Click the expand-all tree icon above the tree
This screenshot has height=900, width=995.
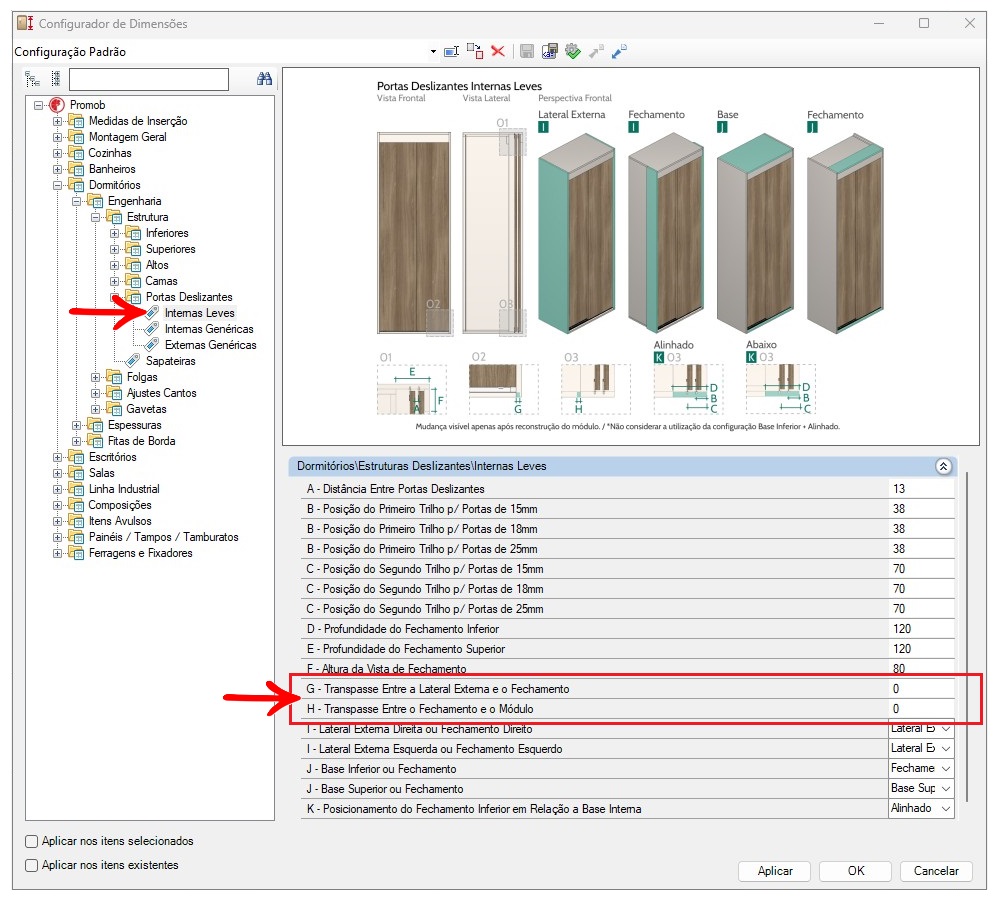33,79
